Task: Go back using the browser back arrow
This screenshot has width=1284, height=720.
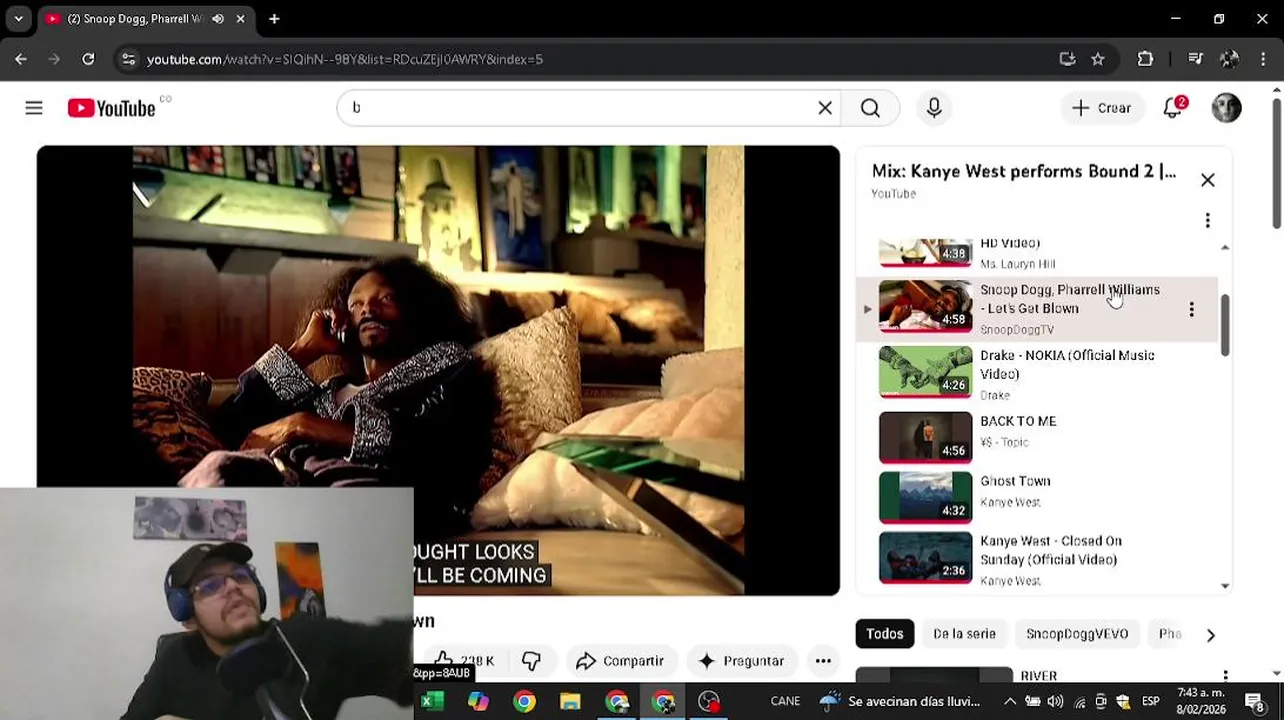Action: pos(21,59)
